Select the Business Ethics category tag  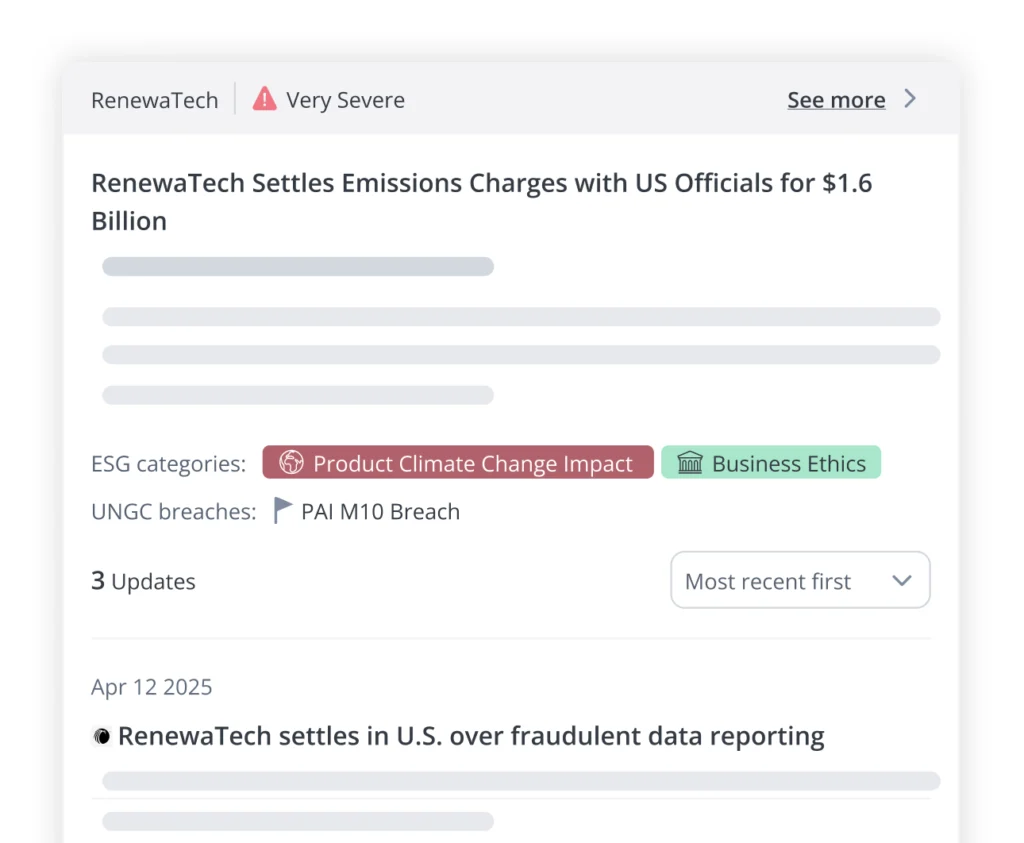click(771, 463)
